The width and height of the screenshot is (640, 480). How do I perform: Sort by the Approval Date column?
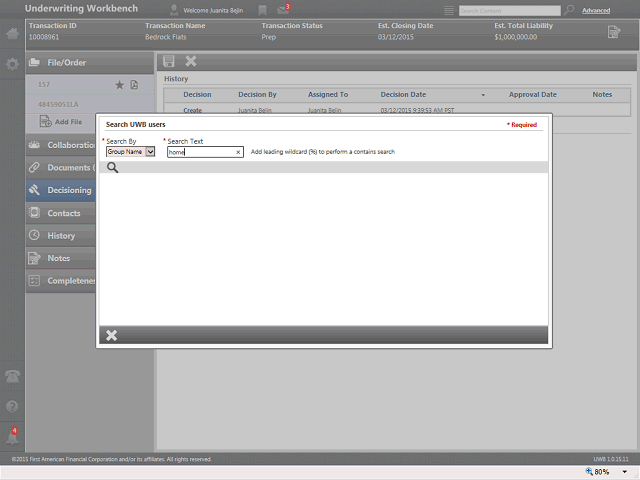coord(533,95)
